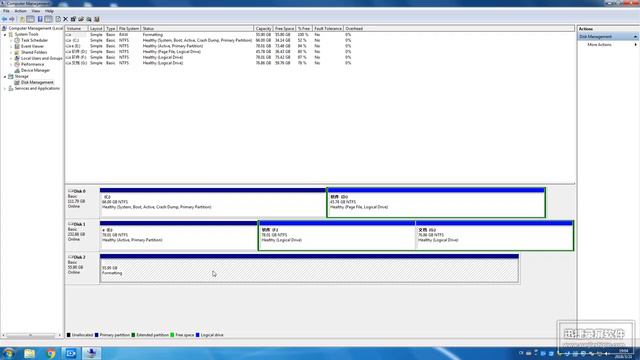Select the Disk 1 label box
Screen dimensions: 640x360
[x=82, y=236]
